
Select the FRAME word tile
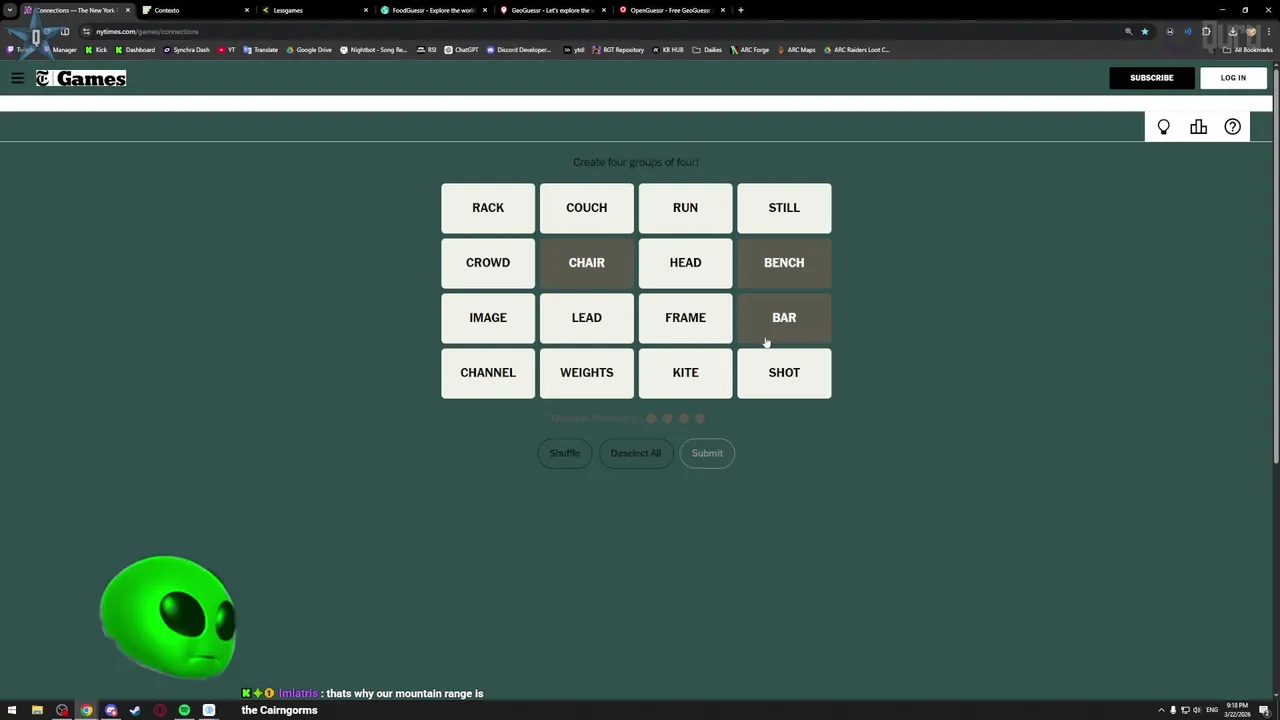685,318
